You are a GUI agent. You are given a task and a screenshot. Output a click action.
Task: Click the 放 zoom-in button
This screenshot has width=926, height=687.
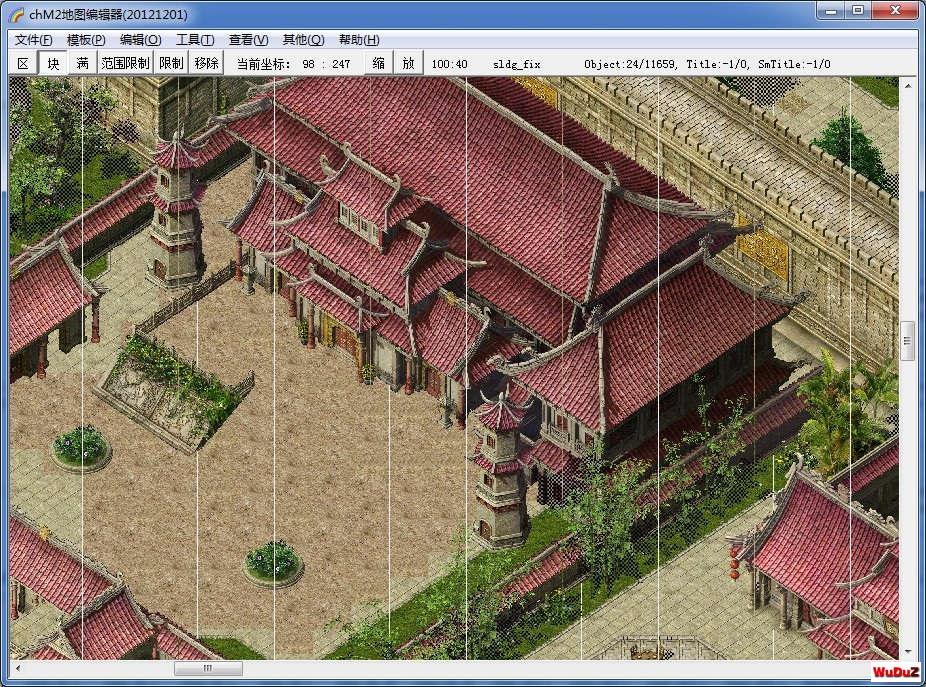pos(408,63)
